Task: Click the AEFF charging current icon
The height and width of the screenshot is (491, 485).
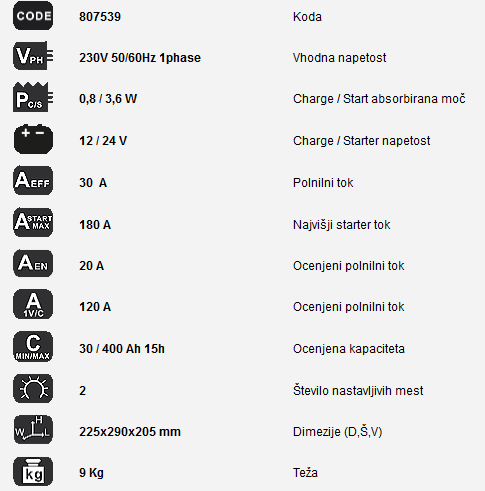Action: point(33,180)
